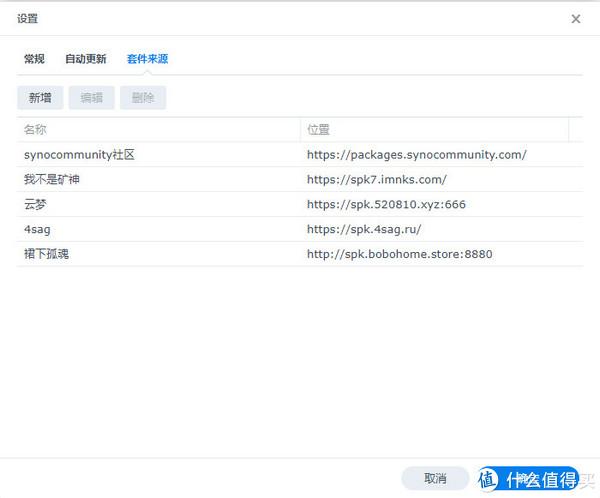Click the spk.4sag.ru URL cell
This screenshot has width=600, height=498.
[364, 229]
